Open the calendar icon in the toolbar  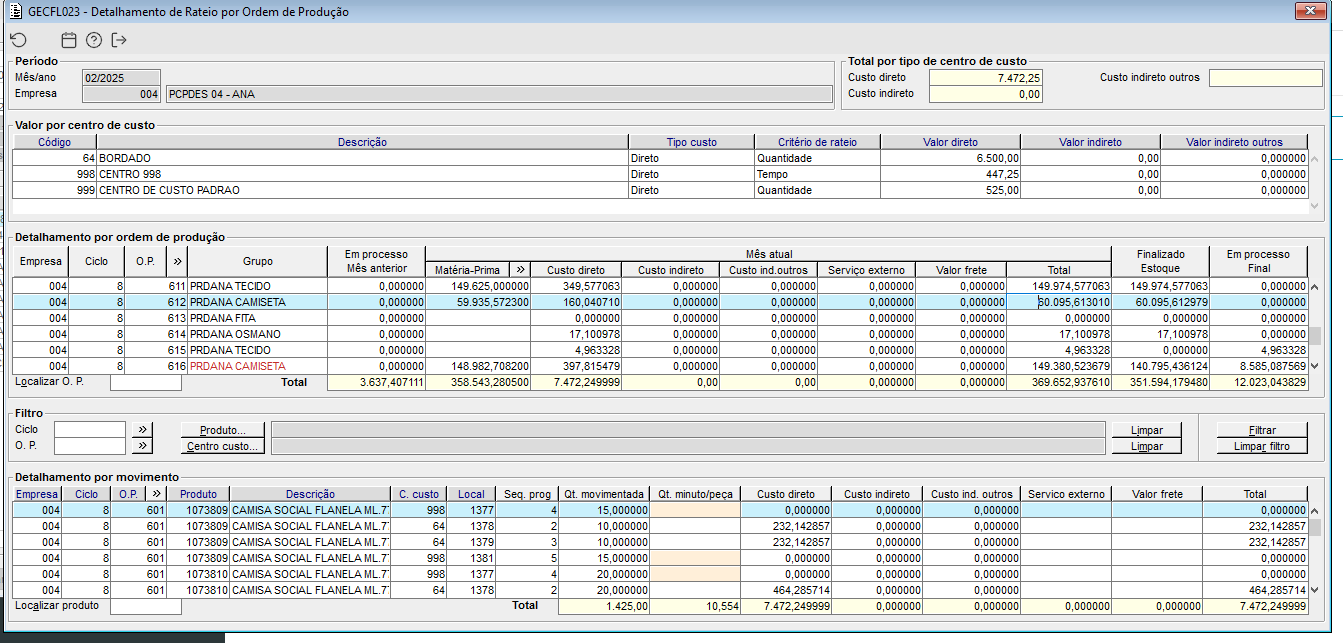(x=69, y=40)
